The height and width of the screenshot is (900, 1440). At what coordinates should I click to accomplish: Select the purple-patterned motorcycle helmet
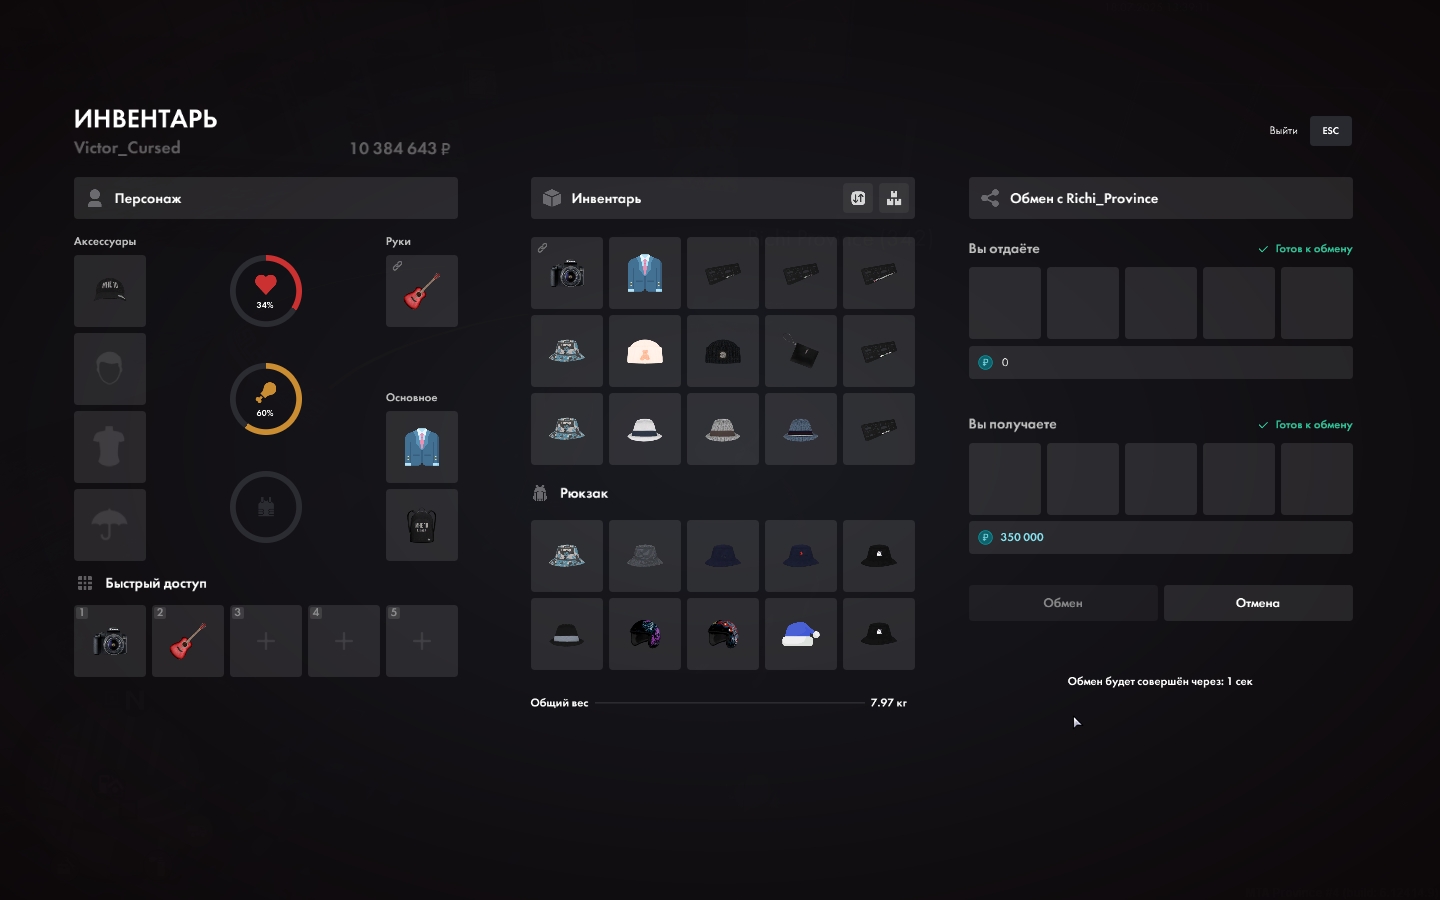point(645,634)
